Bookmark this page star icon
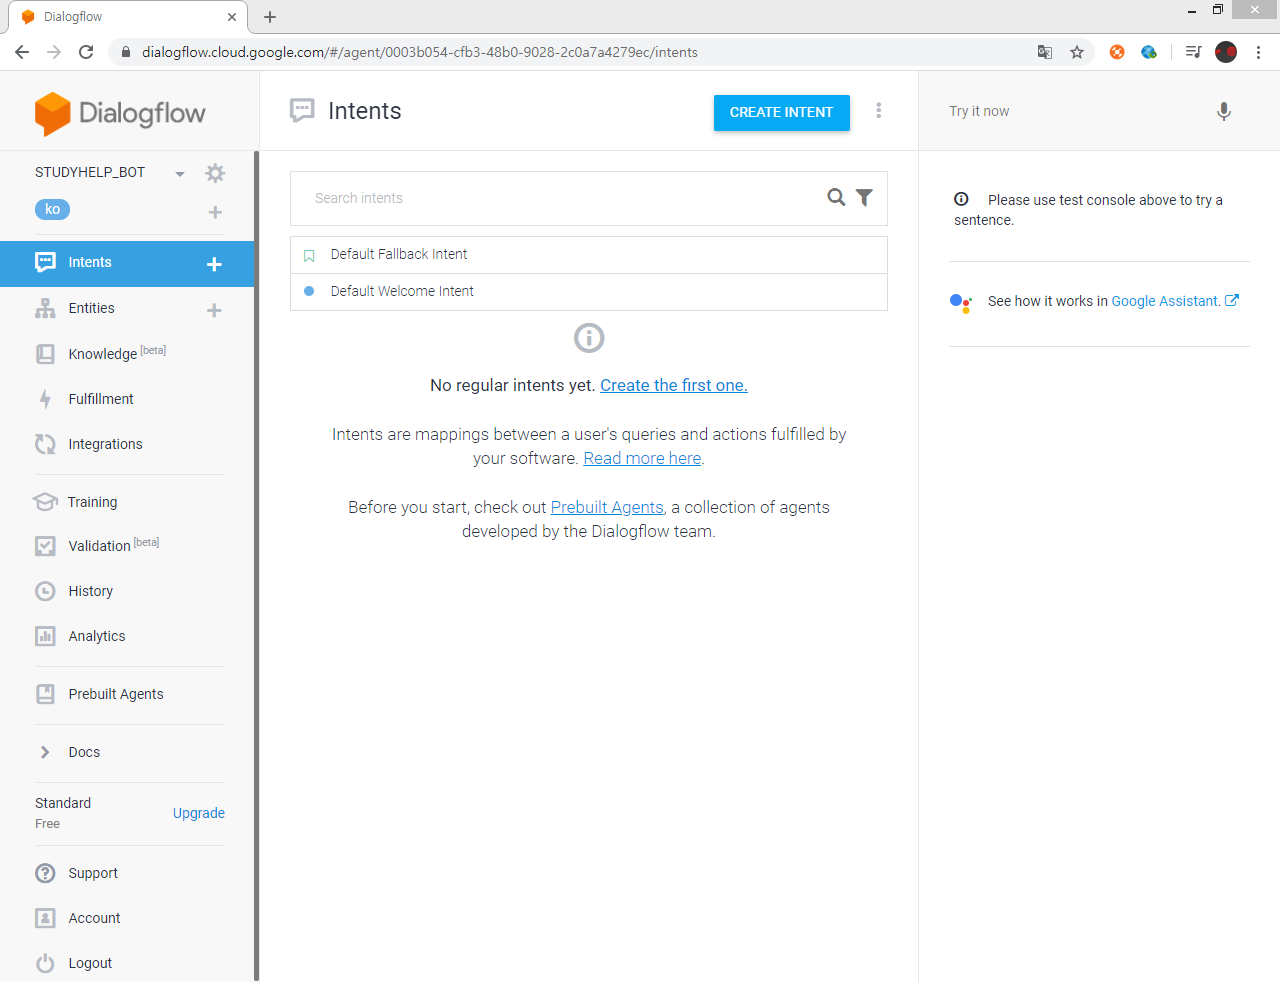1280x982 pixels. (x=1077, y=52)
